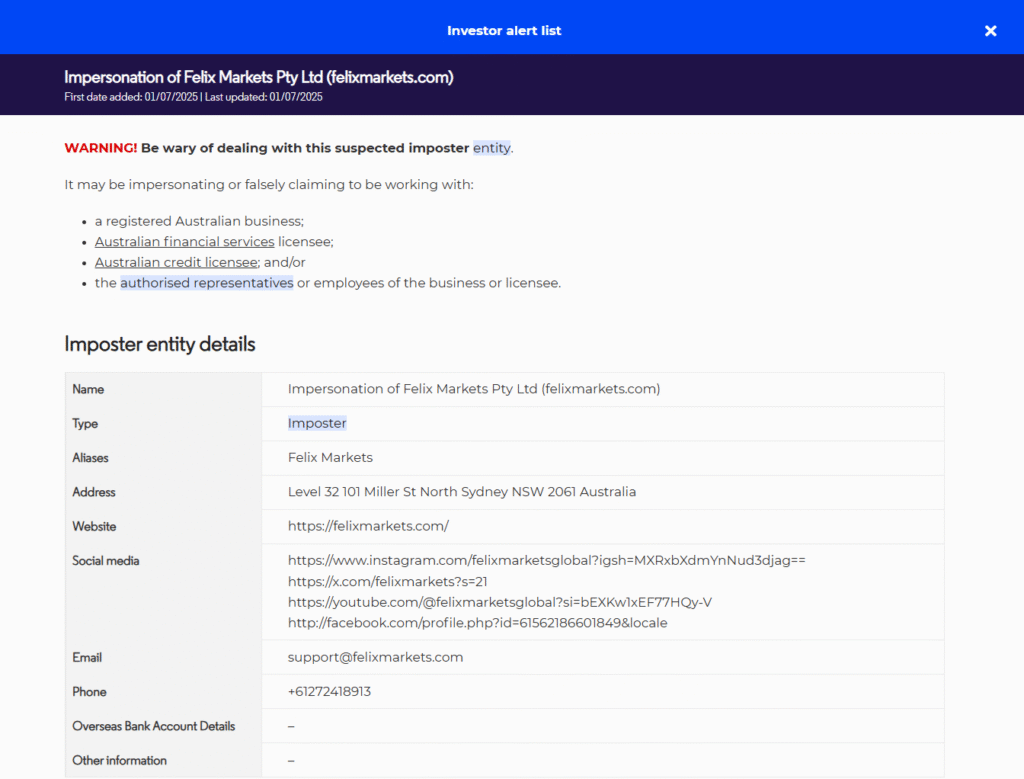This screenshot has width=1024, height=779.
Task: Open the Australian credit licensee link
Action: pos(176,262)
